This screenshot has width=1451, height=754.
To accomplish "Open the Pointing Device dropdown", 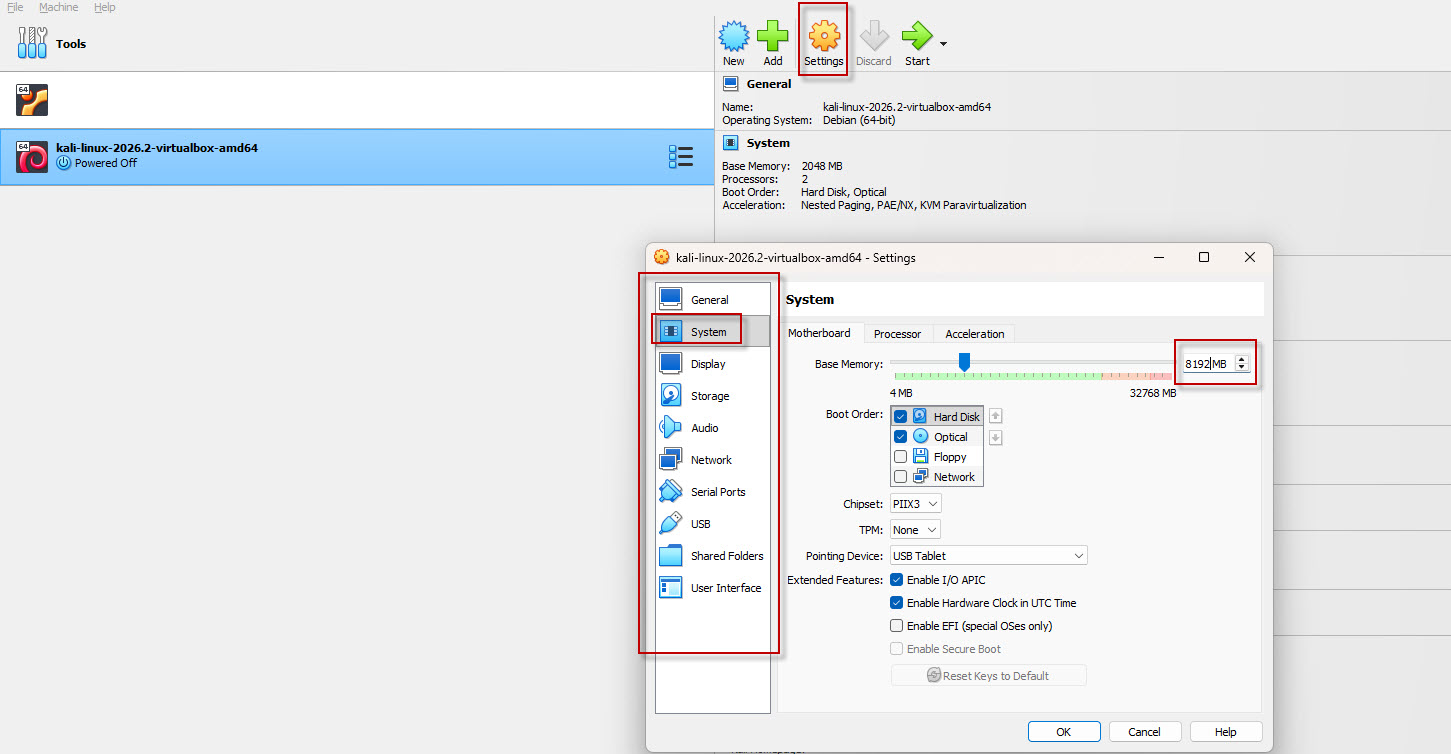I will tap(989, 556).
